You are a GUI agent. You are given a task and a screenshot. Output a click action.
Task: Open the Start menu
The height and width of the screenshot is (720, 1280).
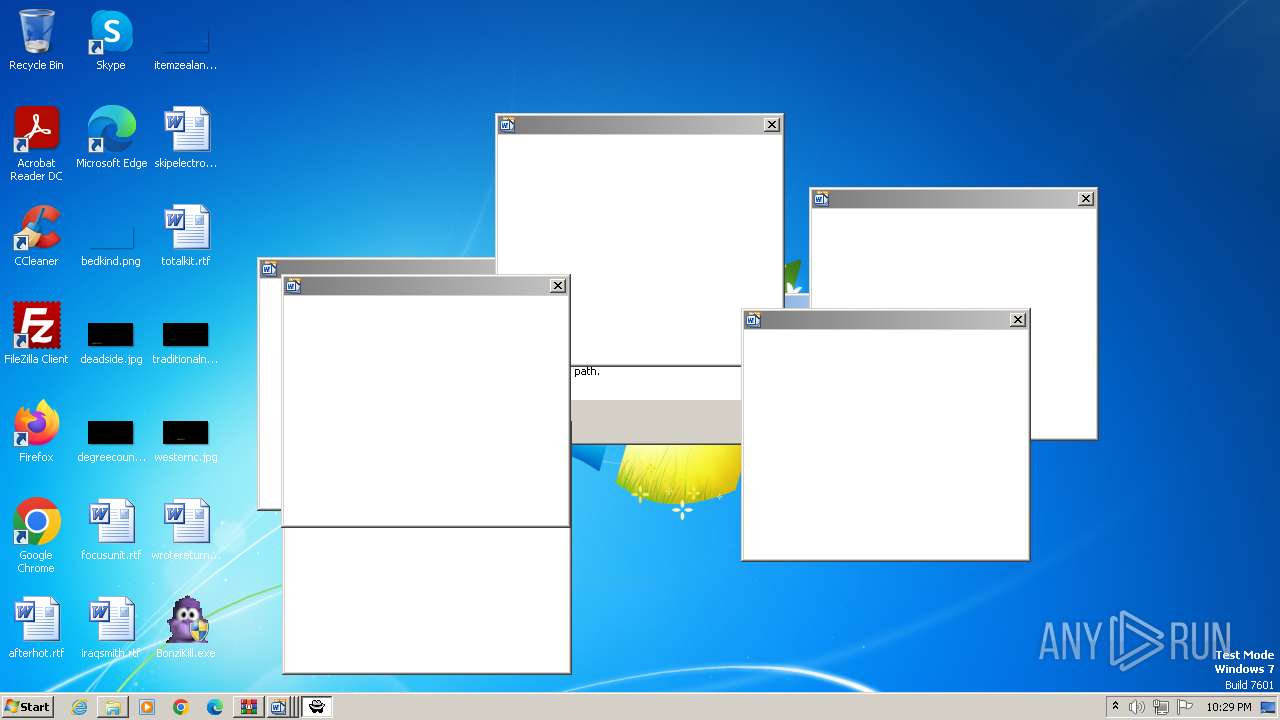27,706
